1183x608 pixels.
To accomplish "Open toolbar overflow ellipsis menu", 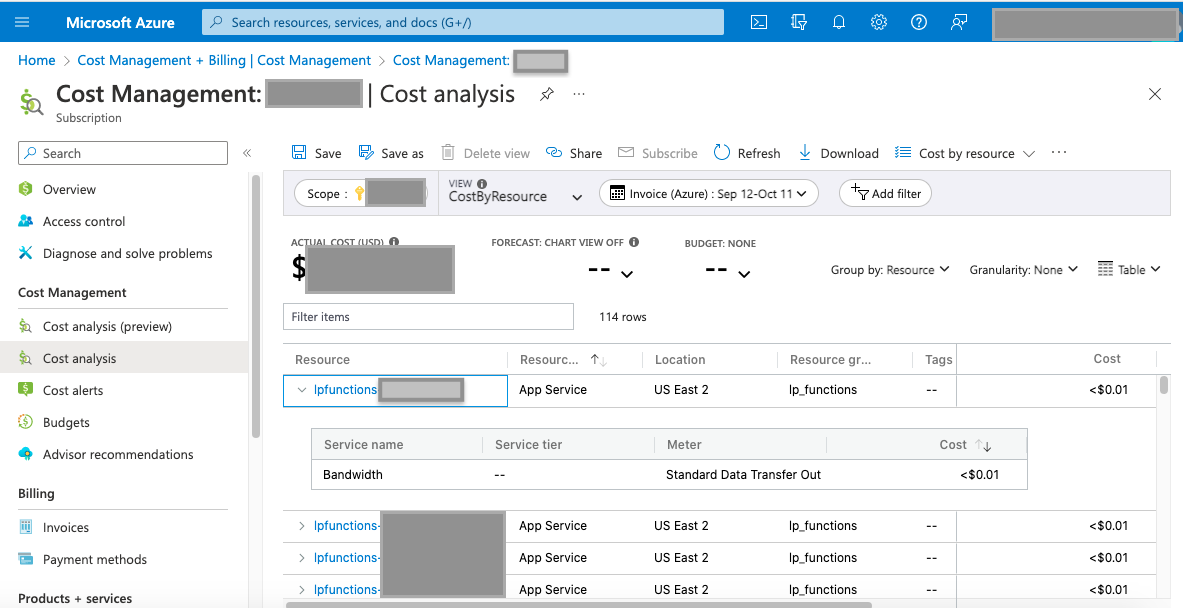I will pos(1059,152).
